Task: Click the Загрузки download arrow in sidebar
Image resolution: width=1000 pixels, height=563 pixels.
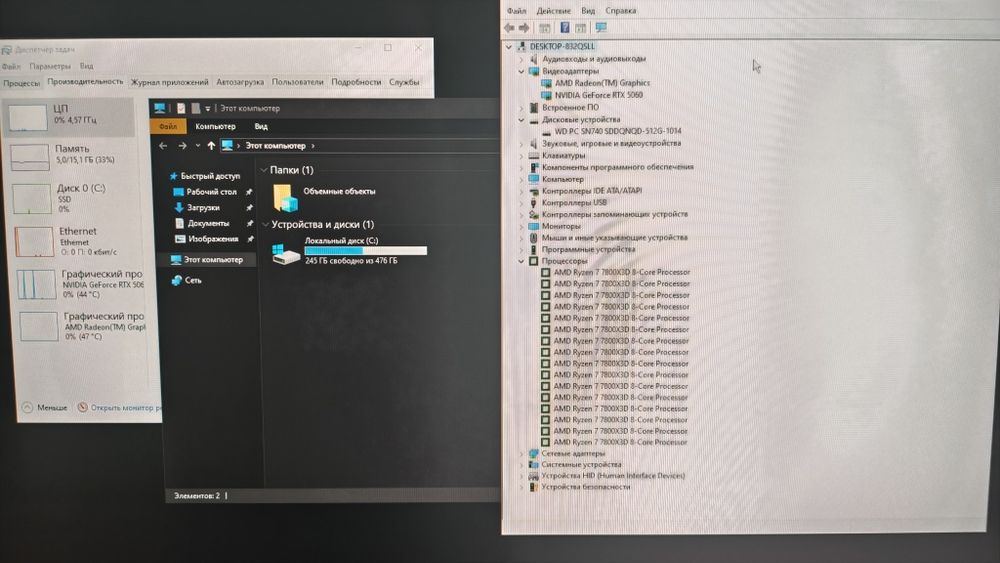Action: tap(179, 207)
